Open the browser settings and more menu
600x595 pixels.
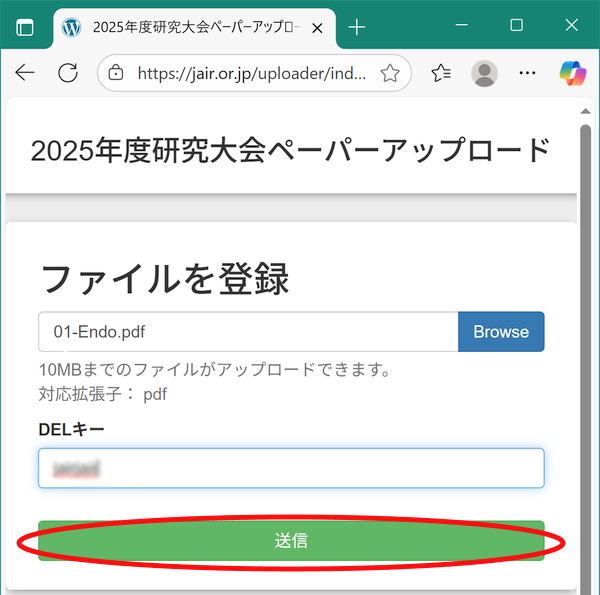point(527,73)
